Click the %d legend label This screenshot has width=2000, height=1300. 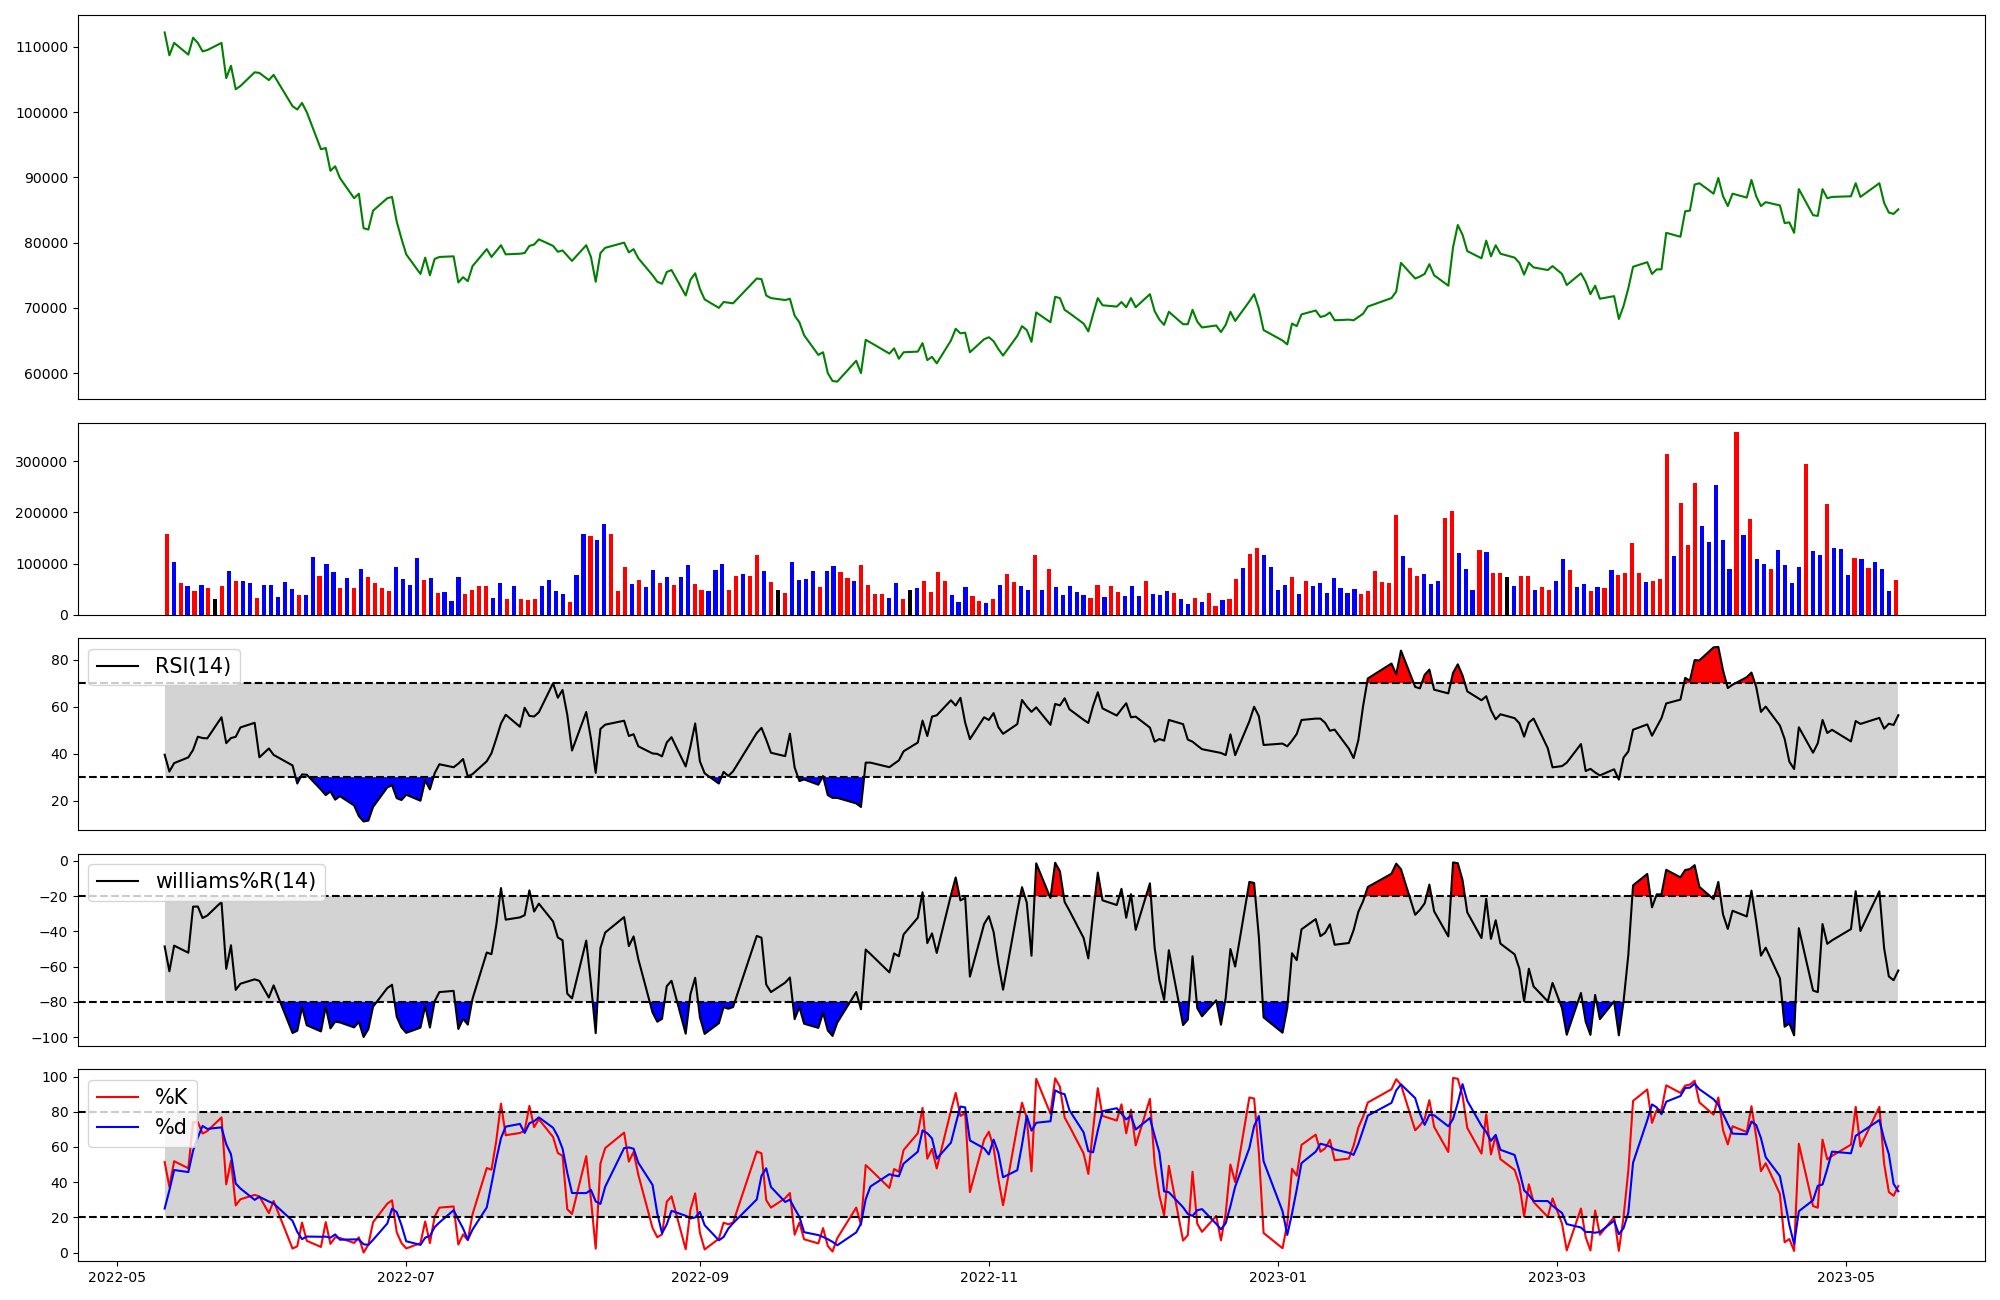(171, 1127)
